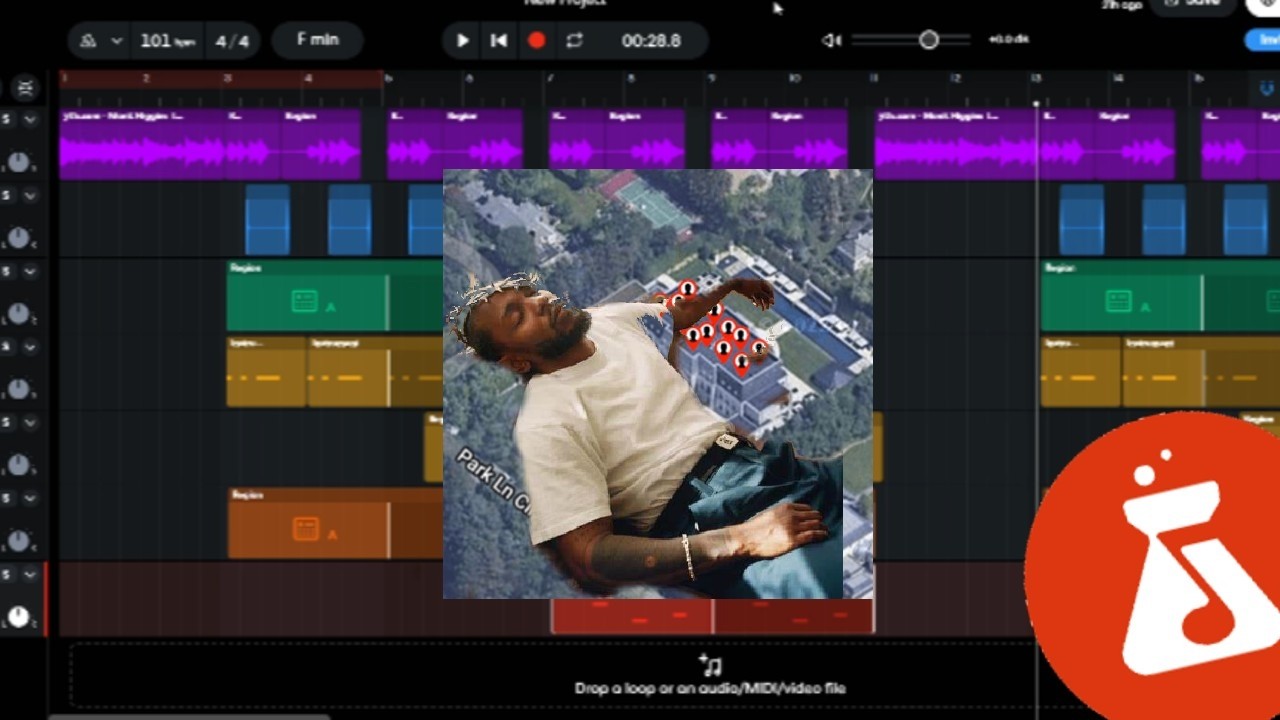Adjust the master volume slider
This screenshot has width=1280, height=720.
(910, 40)
